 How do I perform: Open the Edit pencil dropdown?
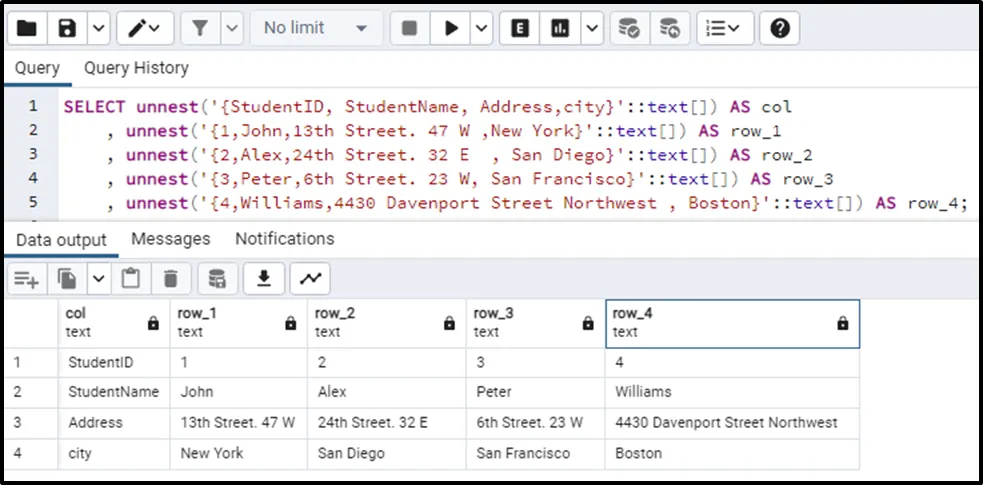point(145,29)
